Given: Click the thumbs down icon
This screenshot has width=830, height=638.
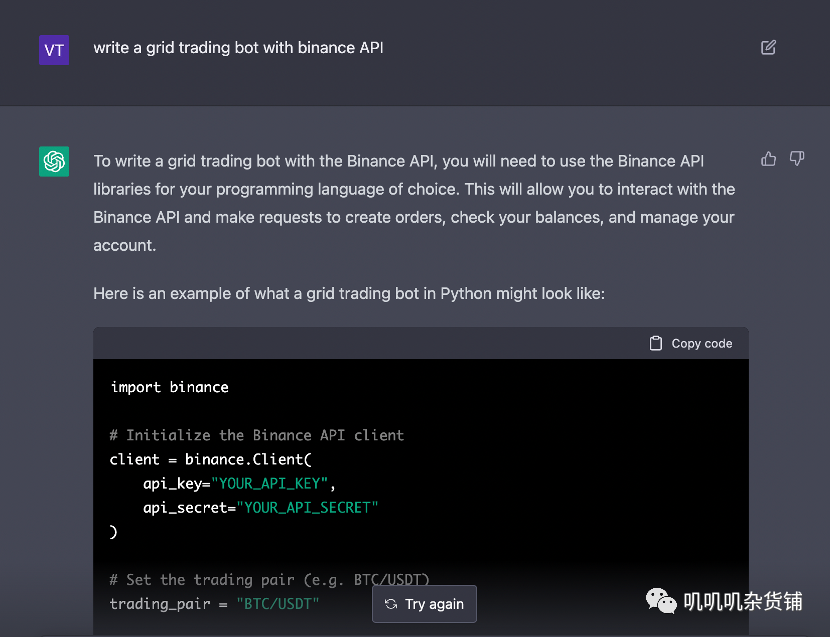Looking at the screenshot, I should pyautogui.click(x=797, y=159).
